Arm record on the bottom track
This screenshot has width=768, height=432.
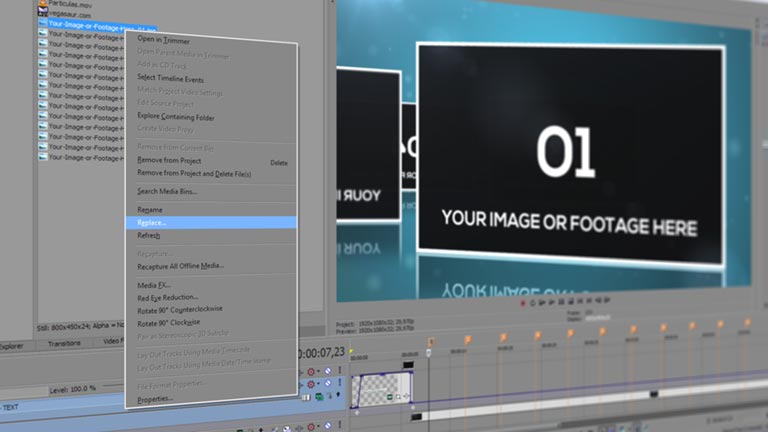click(311, 427)
